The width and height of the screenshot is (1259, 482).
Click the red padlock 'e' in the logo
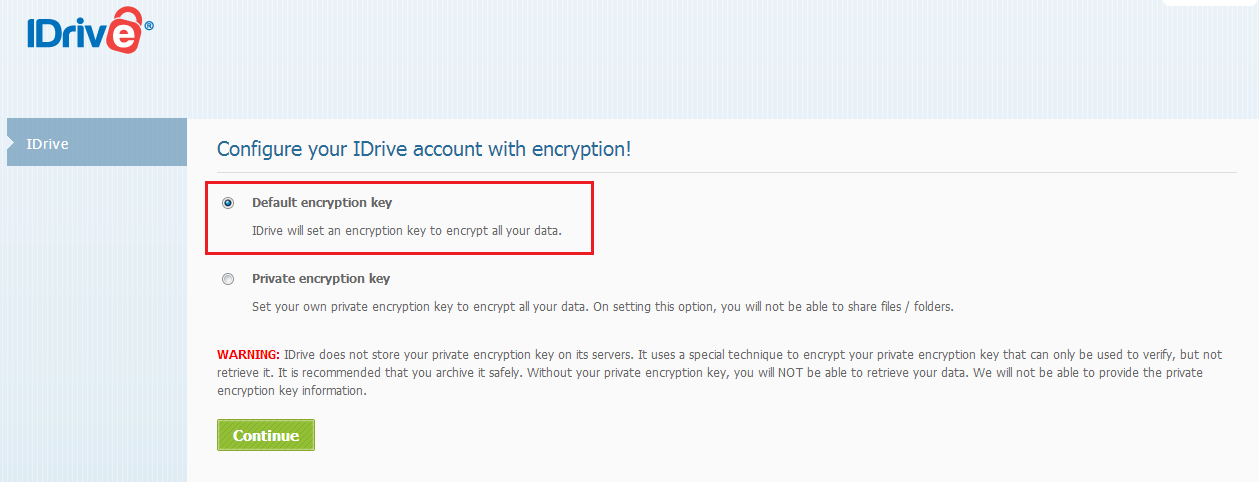124,29
